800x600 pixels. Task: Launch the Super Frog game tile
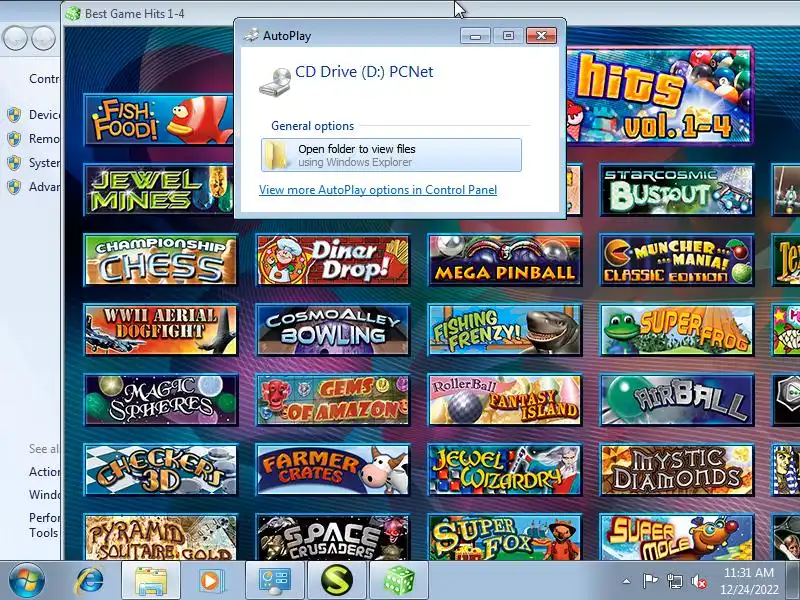pyautogui.click(x=677, y=330)
